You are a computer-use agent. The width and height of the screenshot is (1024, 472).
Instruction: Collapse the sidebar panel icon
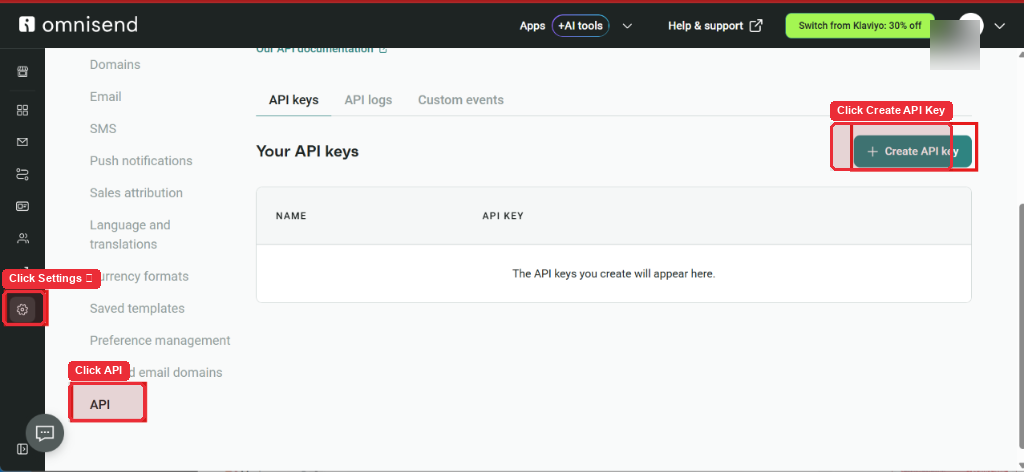click(x=22, y=449)
